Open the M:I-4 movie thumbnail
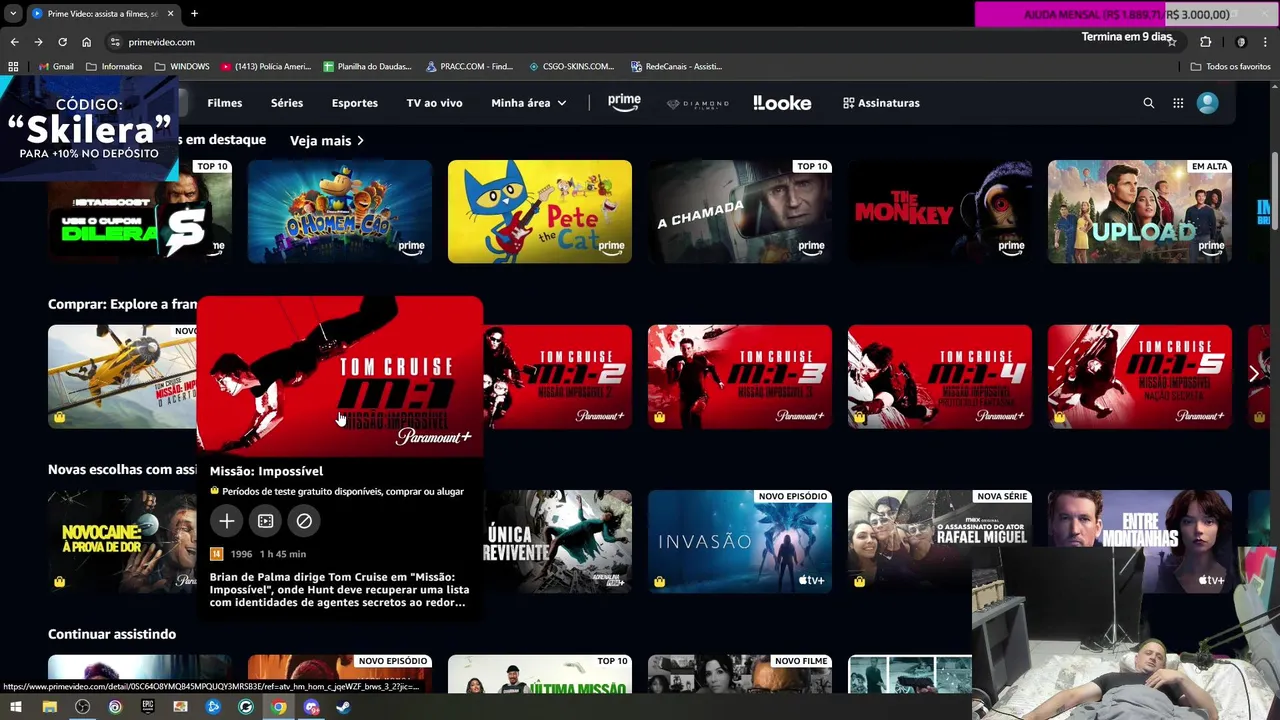The image size is (1280, 720). coord(940,376)
